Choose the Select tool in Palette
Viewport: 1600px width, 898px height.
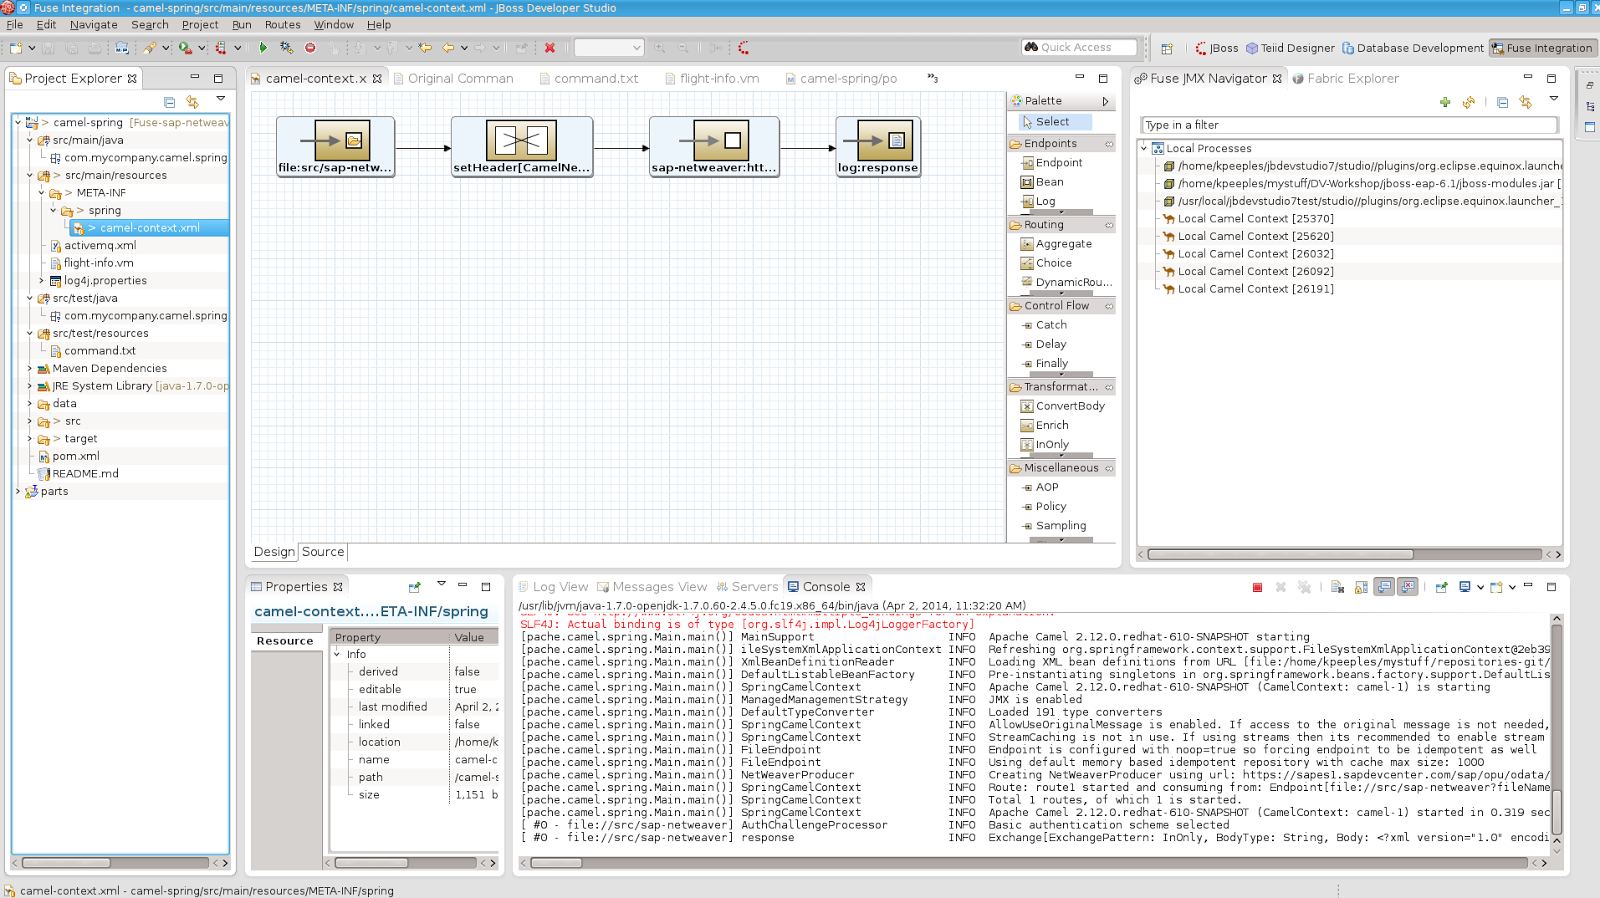(1055, 122)
